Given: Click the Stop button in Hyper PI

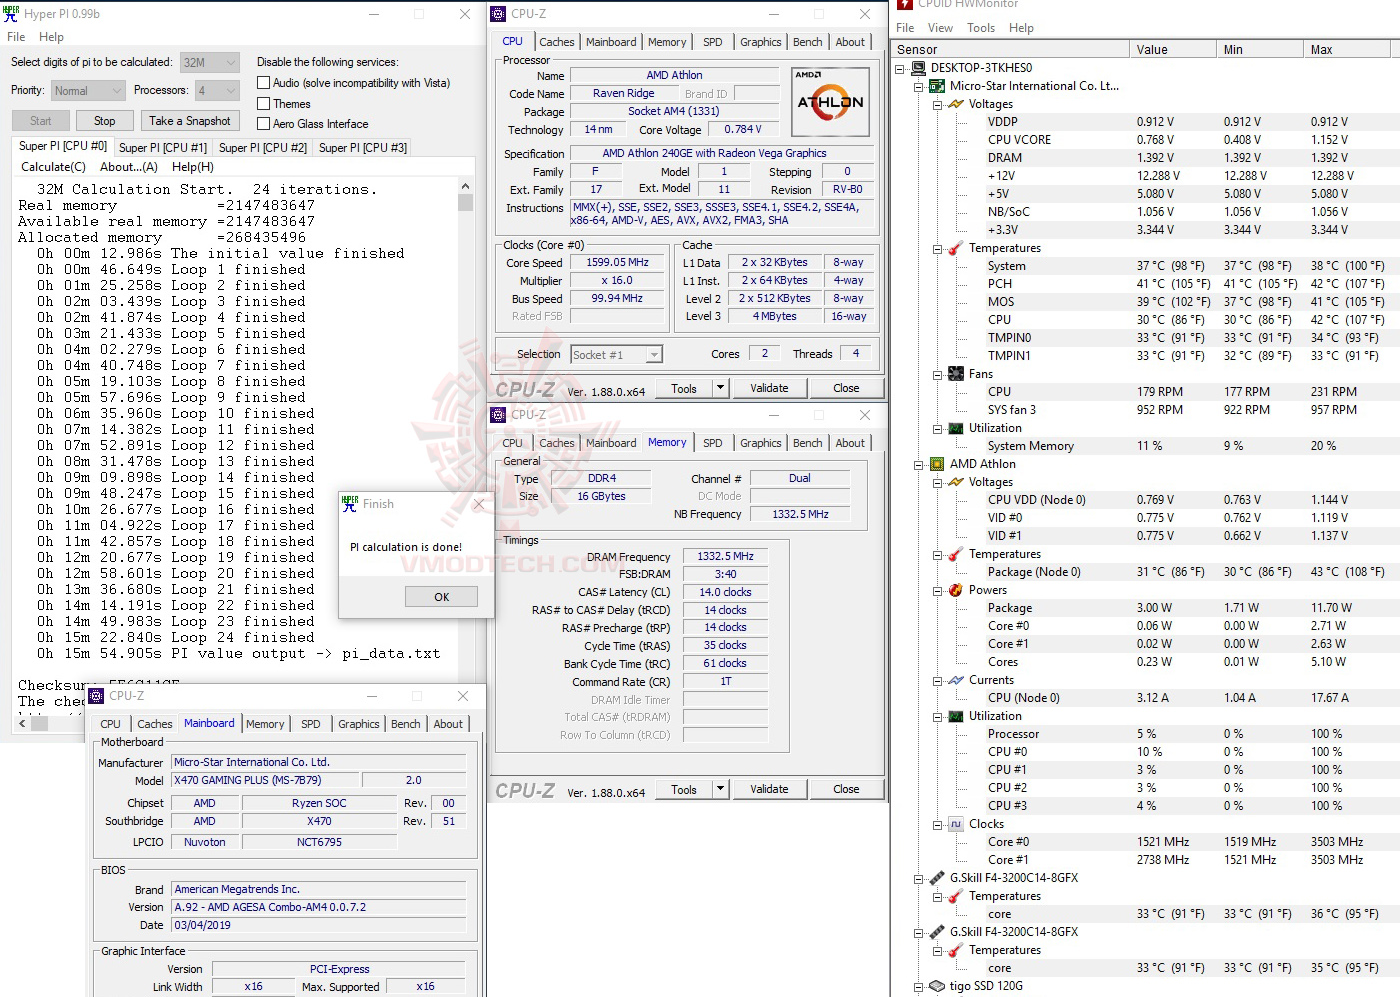Looking at the screenshot, I should click(x=105, y=121).
